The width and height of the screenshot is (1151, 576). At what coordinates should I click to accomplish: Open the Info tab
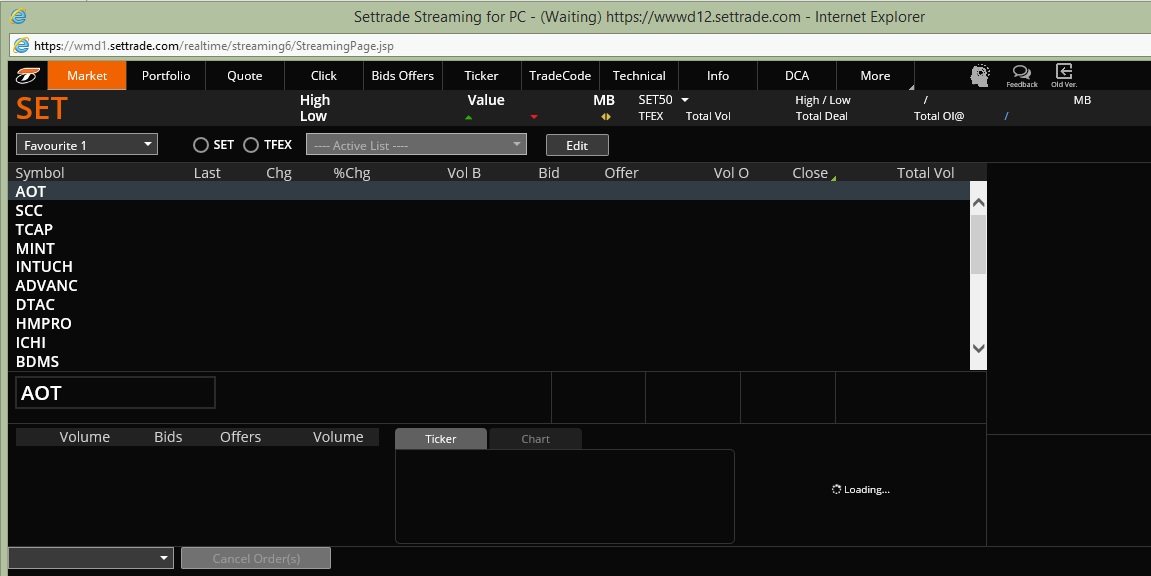click(x=718, y=76)
